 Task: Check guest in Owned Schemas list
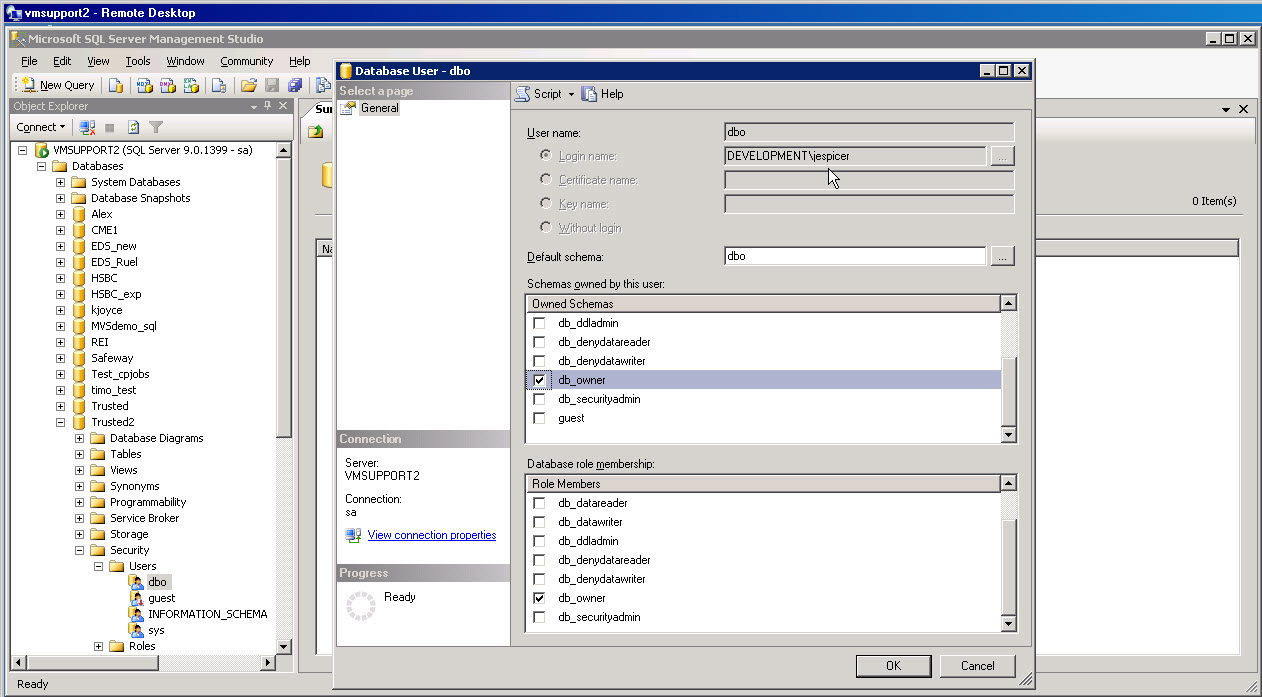click(x=540, y=418)
